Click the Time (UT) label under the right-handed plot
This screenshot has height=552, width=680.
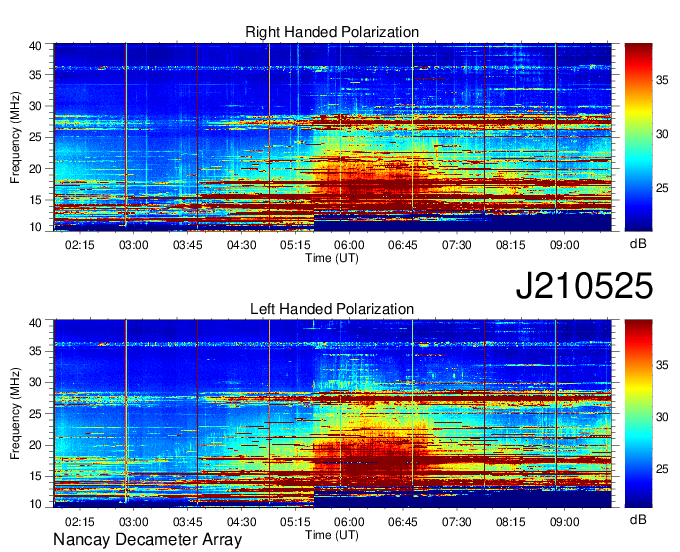[332, 258]
